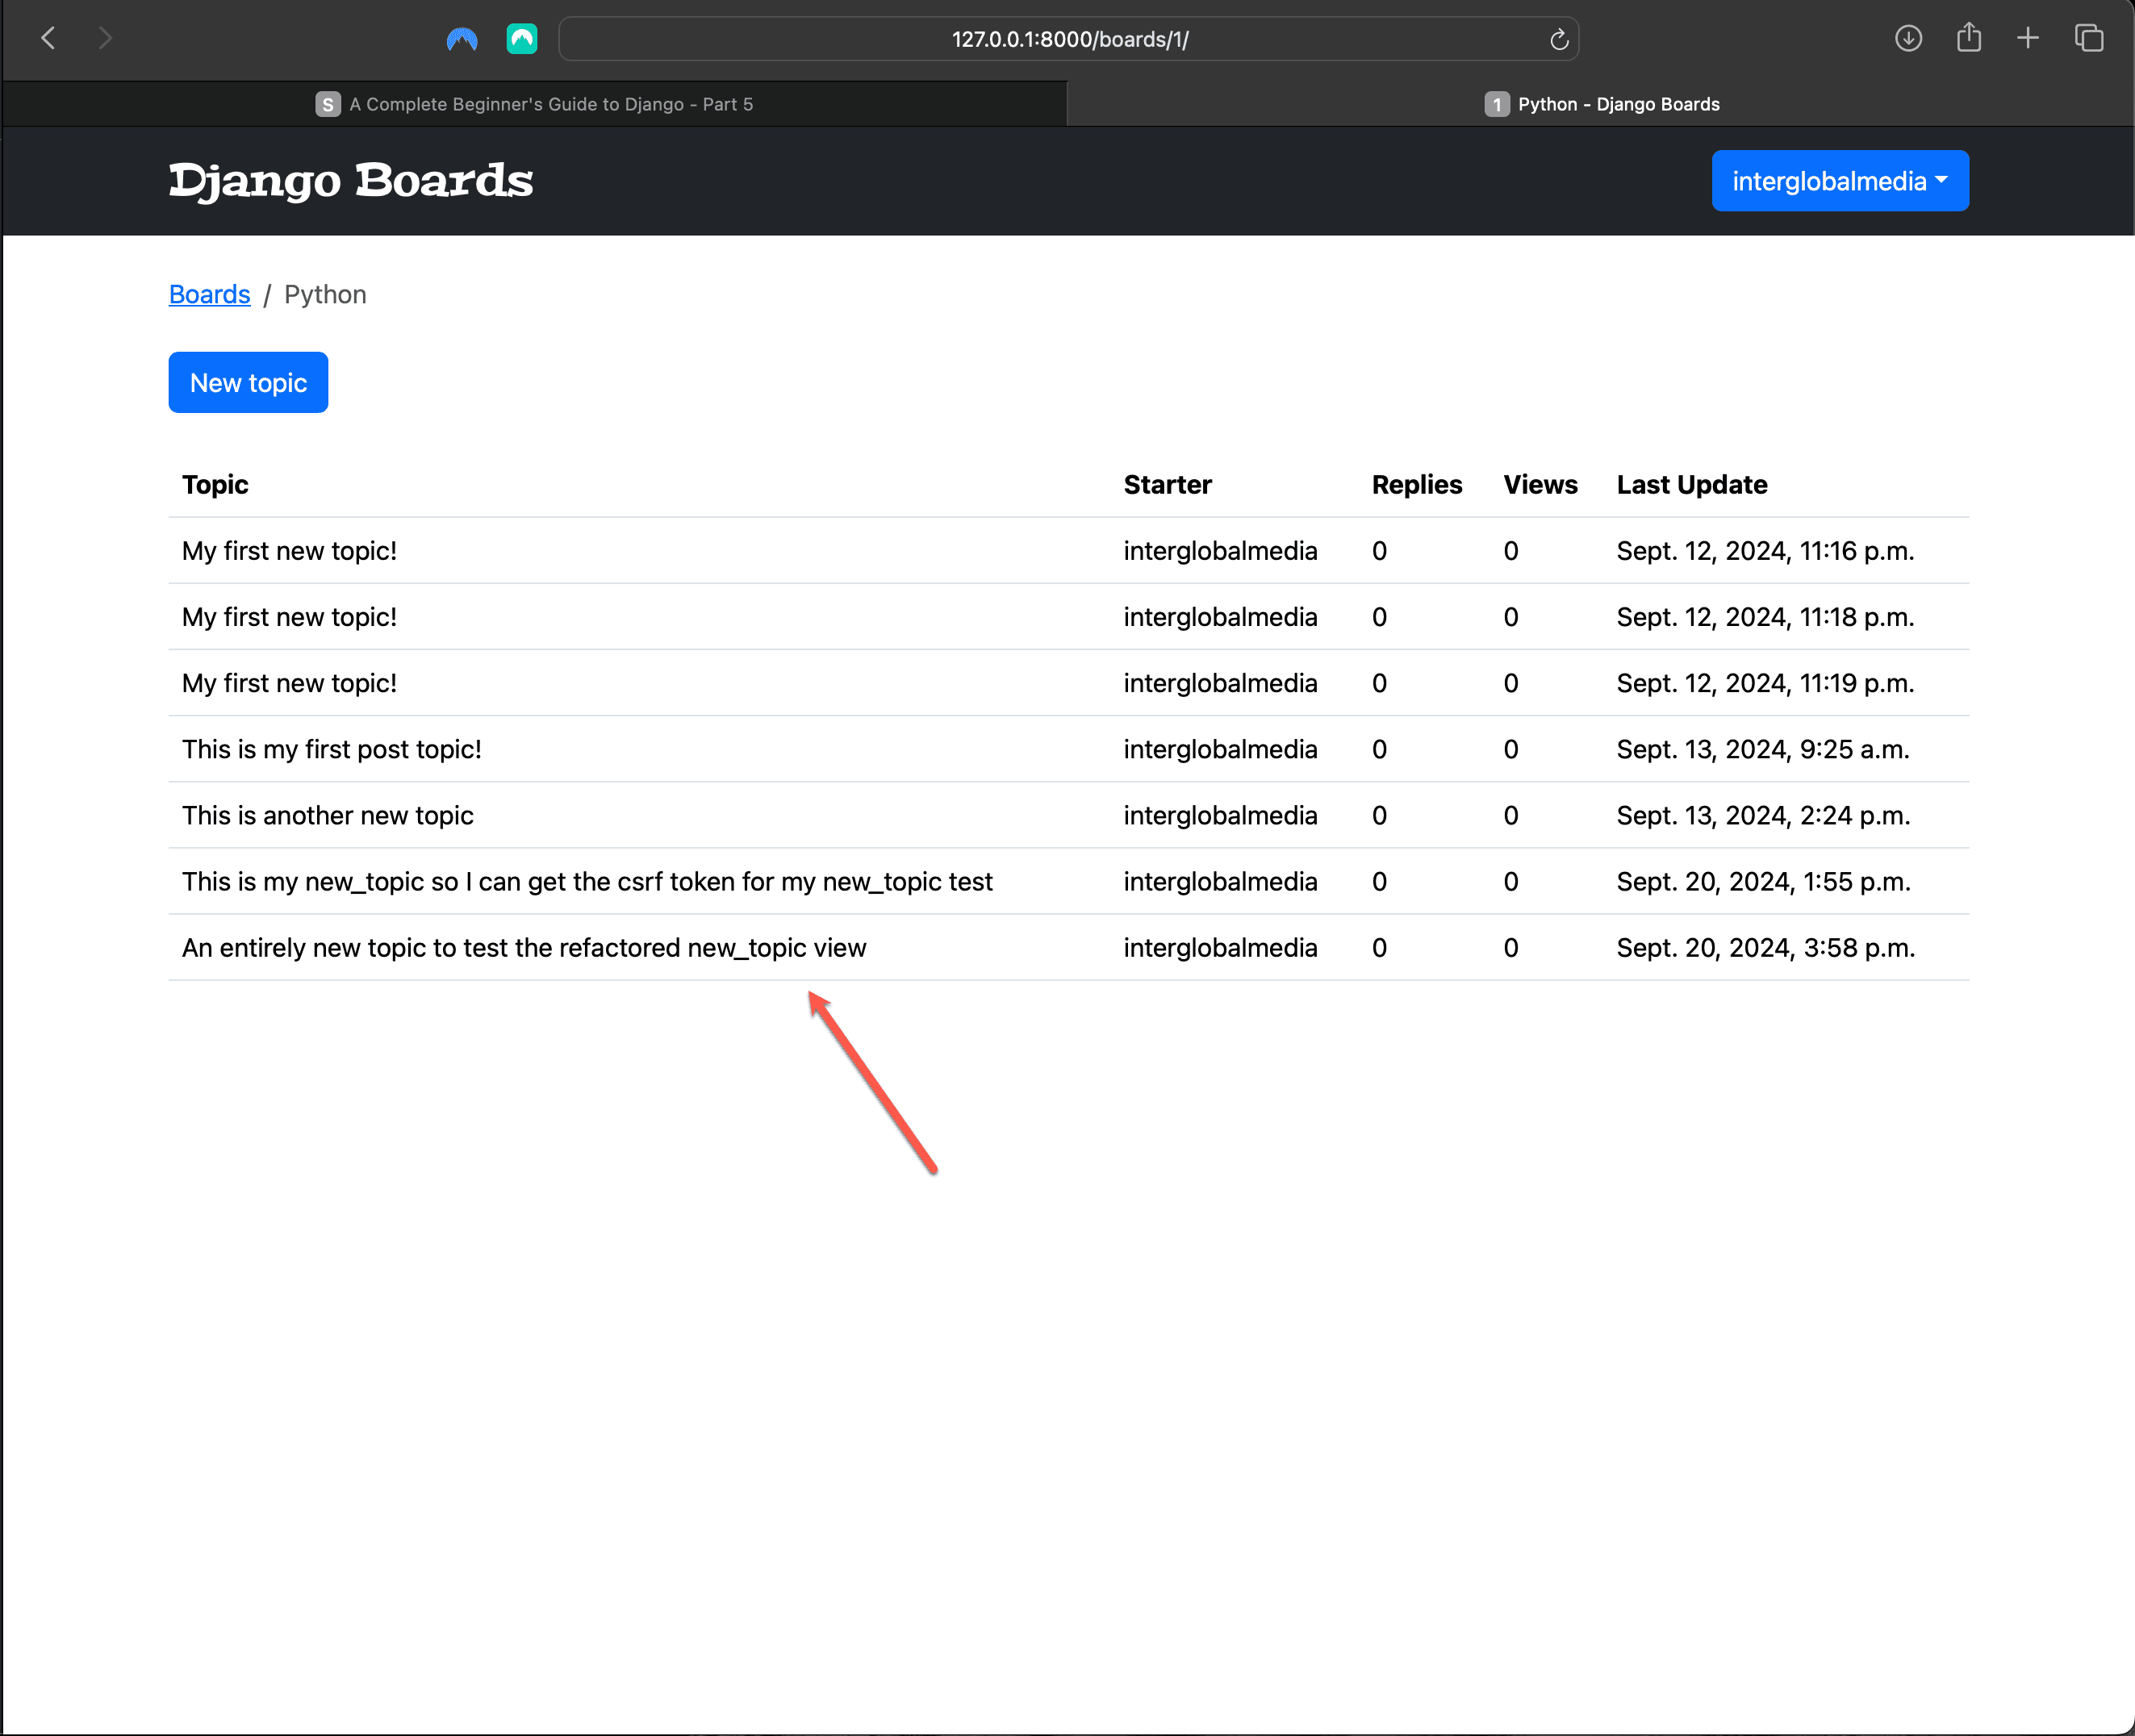The height and width of the screenshot is (1736, 2135).
Task: Expand the interglobalmedia user dropdown
Action: (x=1839, y=181)
